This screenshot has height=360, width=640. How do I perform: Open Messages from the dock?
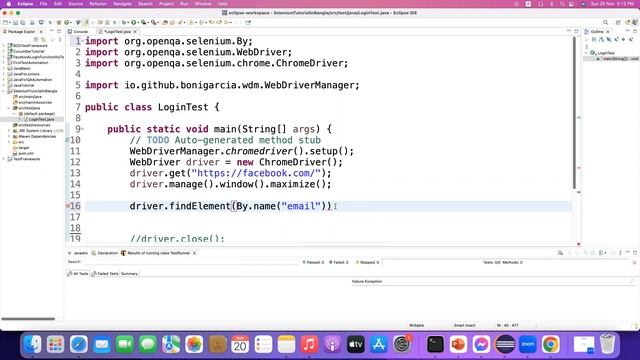(148, 344)
